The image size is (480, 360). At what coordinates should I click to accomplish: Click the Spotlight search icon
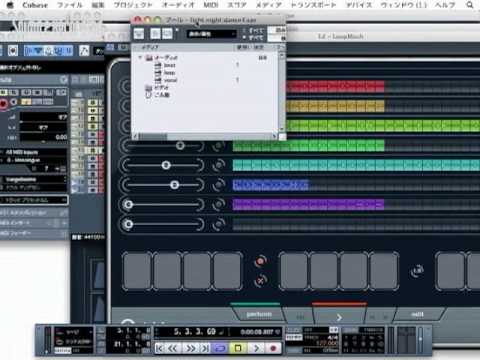(470, 5)
